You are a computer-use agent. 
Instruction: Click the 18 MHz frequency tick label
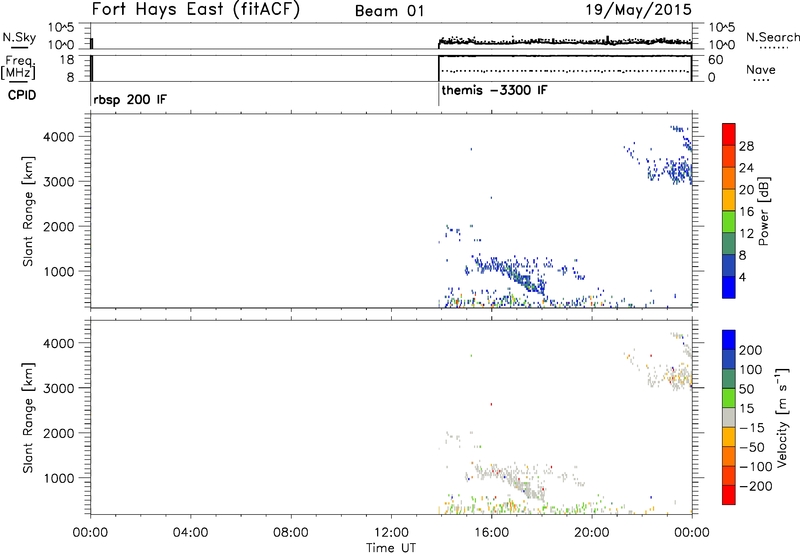coord(66,60)
